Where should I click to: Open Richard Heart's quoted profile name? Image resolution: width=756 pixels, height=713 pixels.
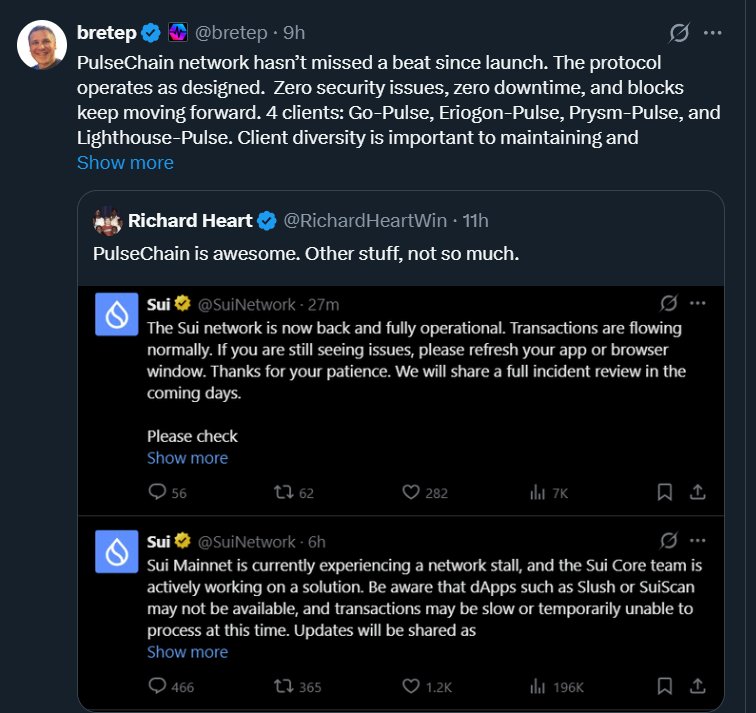pos(191,220)
